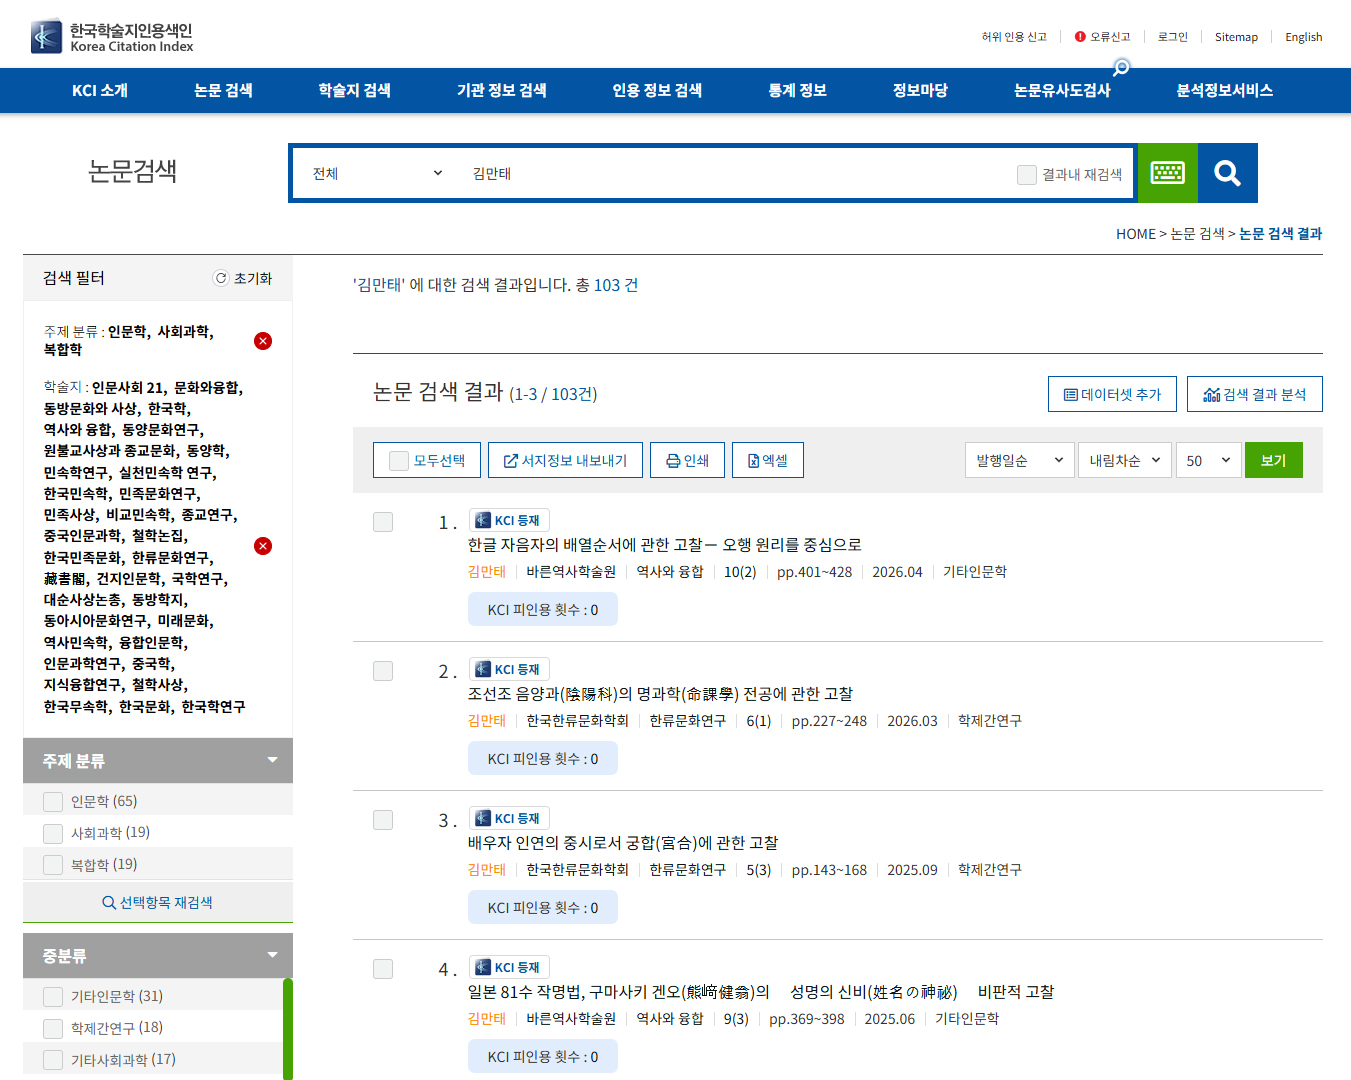Open the 발행일순 sort dropdown
Screen dimensions: 1351x1080
[1019, 460]
